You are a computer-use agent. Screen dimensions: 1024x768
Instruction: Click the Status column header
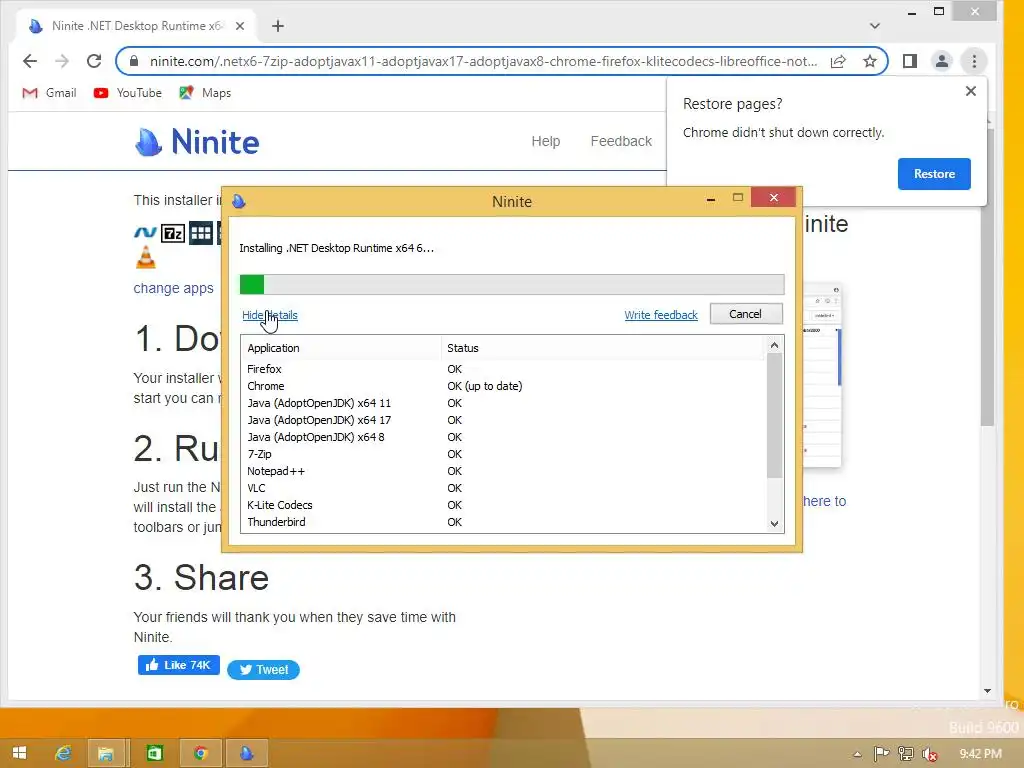tap(601, 348)
